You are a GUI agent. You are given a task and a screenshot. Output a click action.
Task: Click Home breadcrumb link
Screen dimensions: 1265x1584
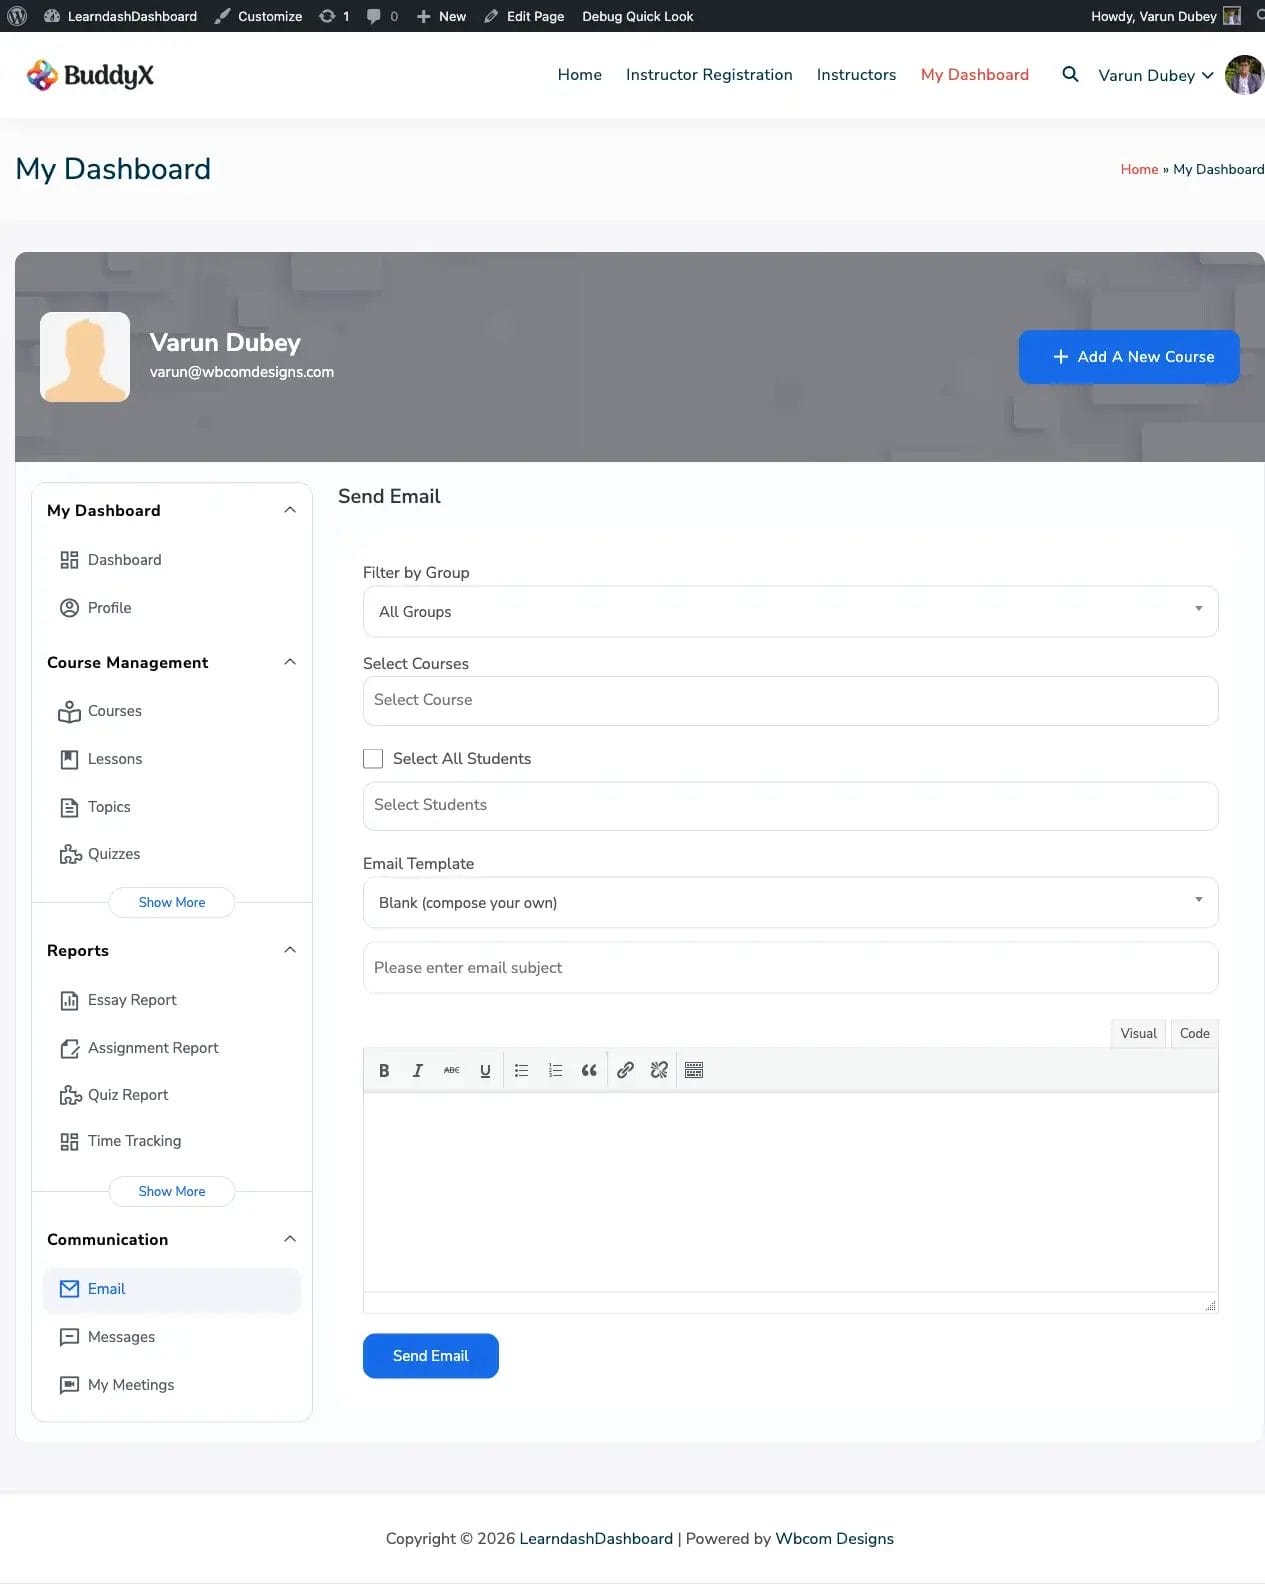click(1139, 169)
